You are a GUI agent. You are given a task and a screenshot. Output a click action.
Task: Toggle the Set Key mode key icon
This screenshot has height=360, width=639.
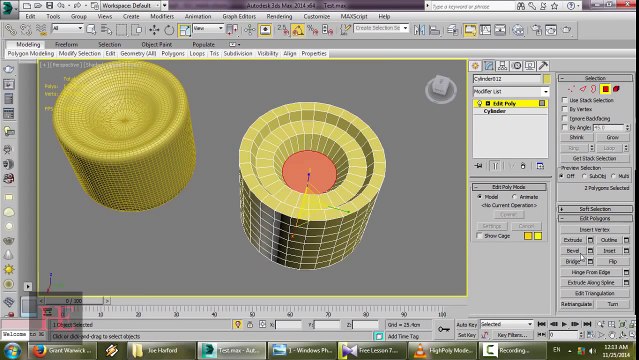(x=444, y=329)
